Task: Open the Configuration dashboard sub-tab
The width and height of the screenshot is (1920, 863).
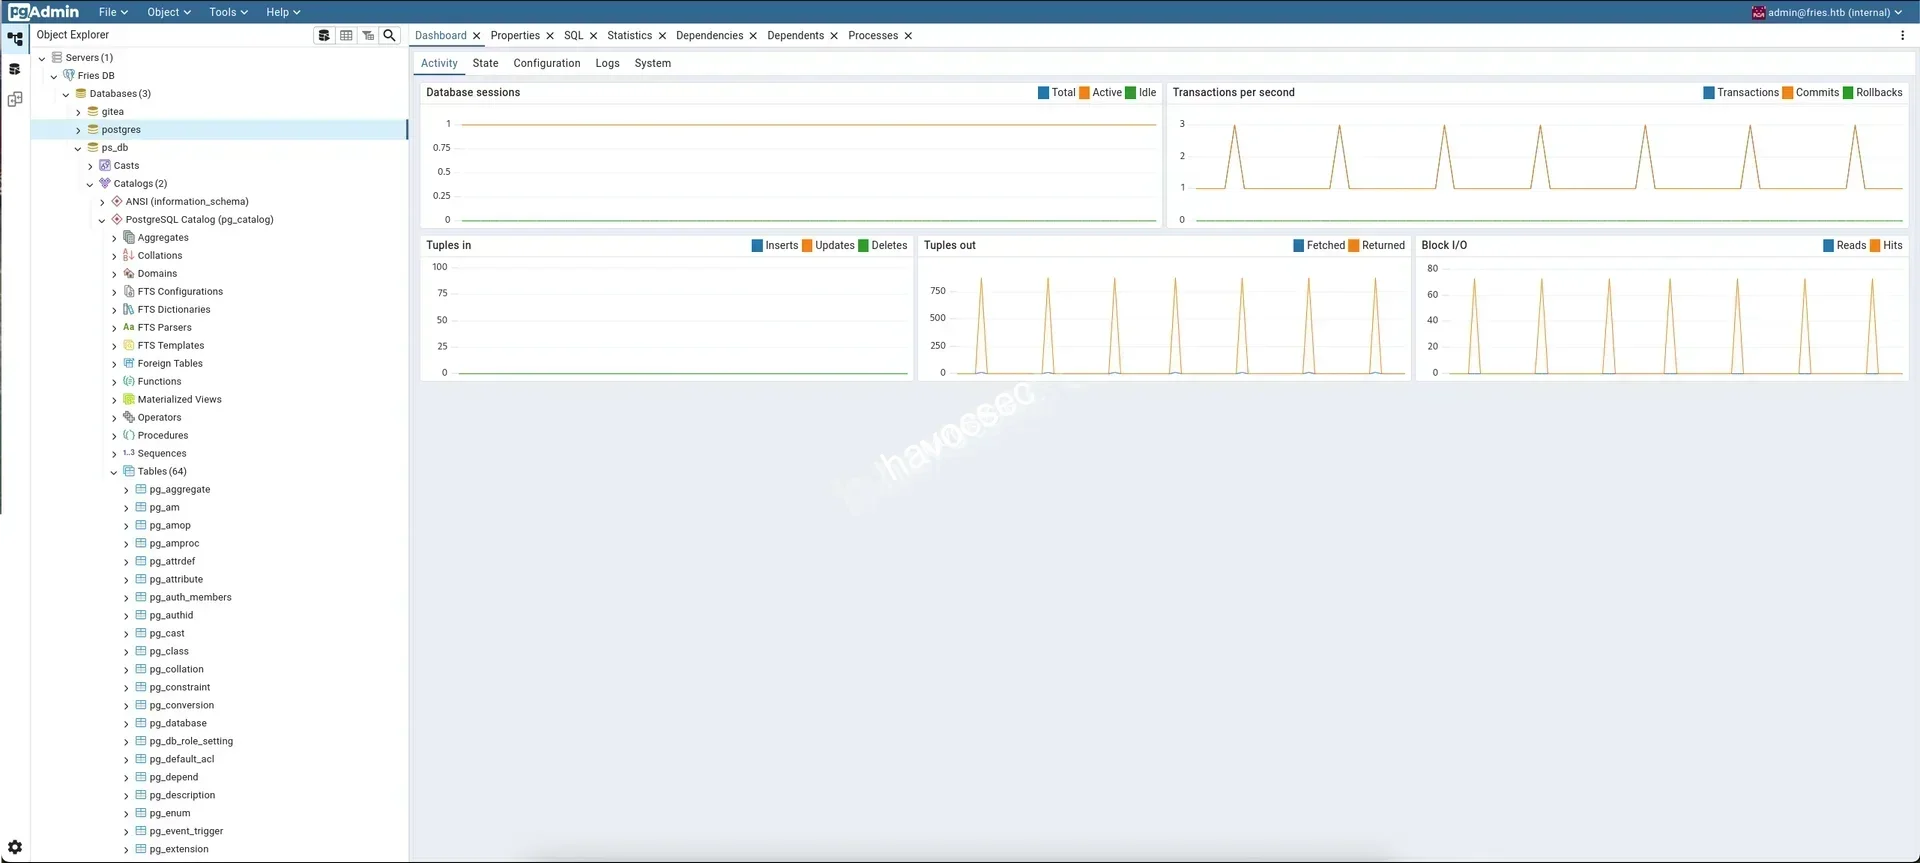Action: [546, 63]
